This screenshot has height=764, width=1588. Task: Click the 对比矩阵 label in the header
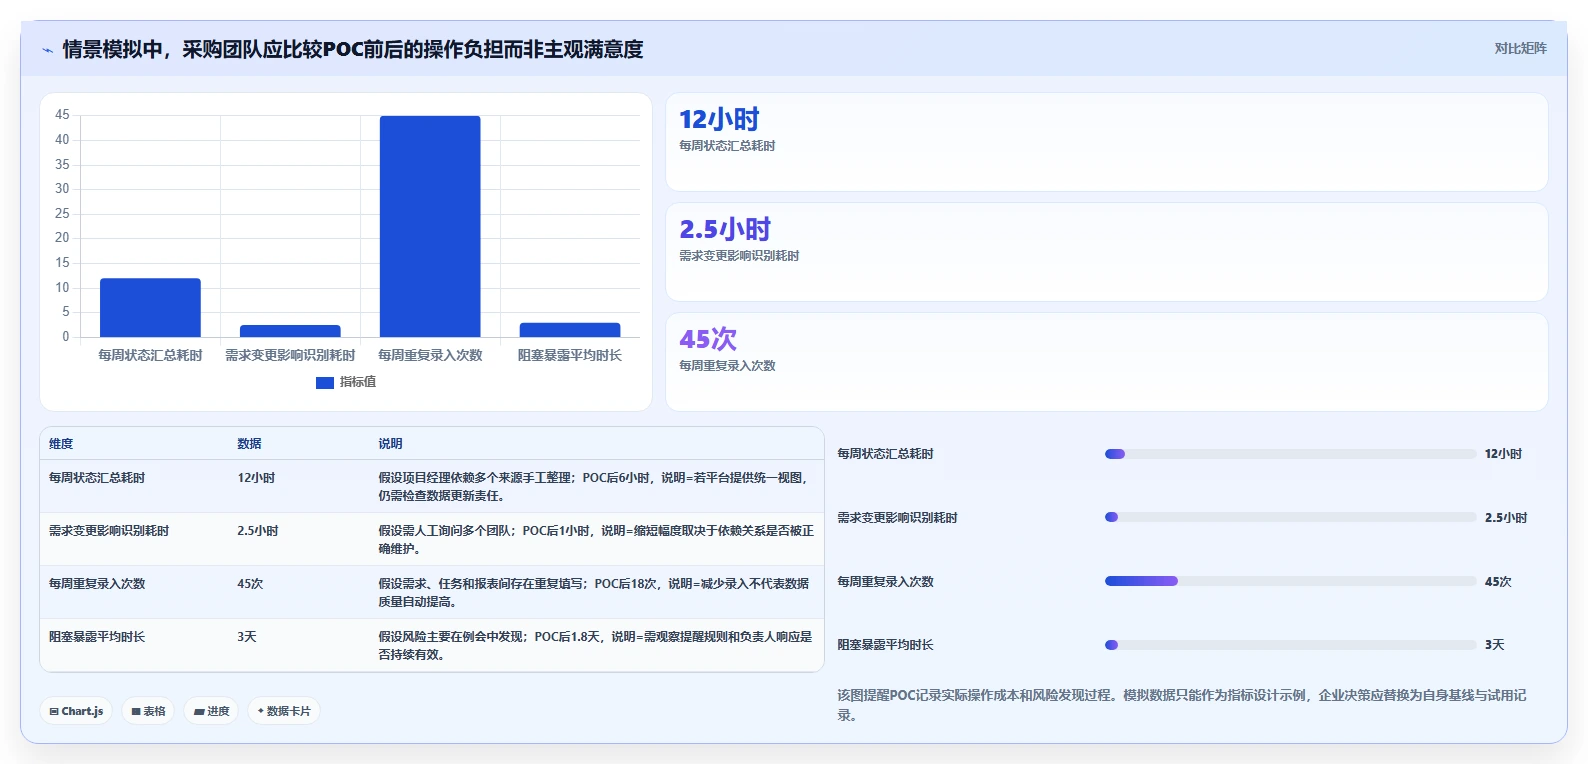1520,49
